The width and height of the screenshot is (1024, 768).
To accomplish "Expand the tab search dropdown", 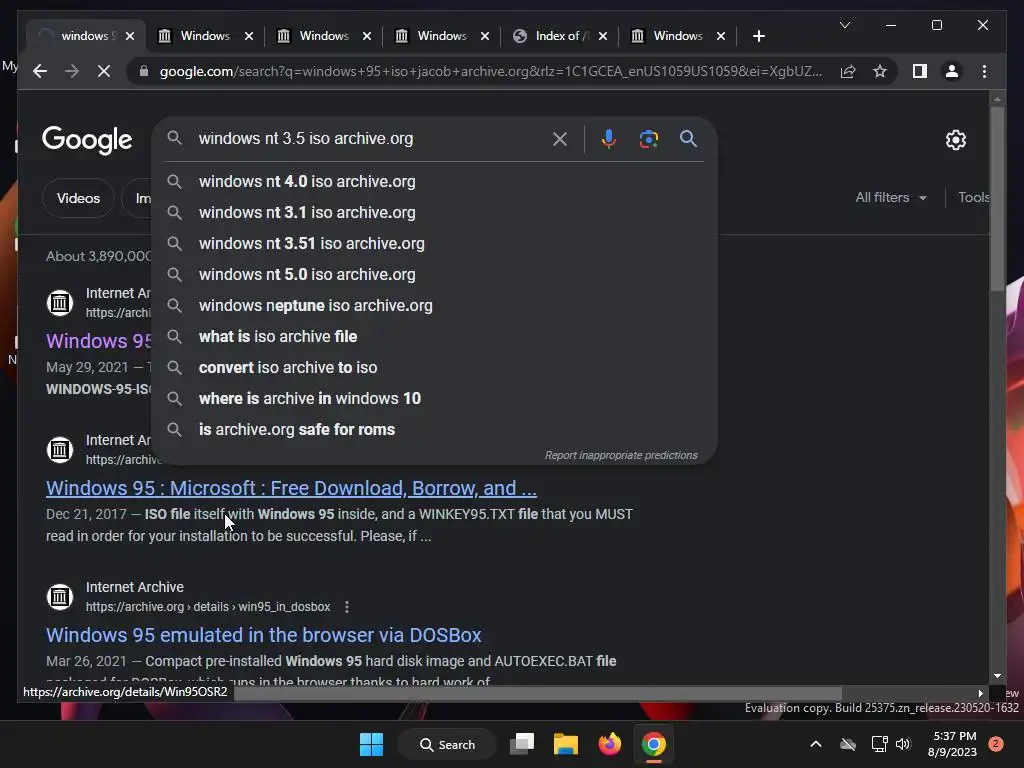I will coord(844,25).
